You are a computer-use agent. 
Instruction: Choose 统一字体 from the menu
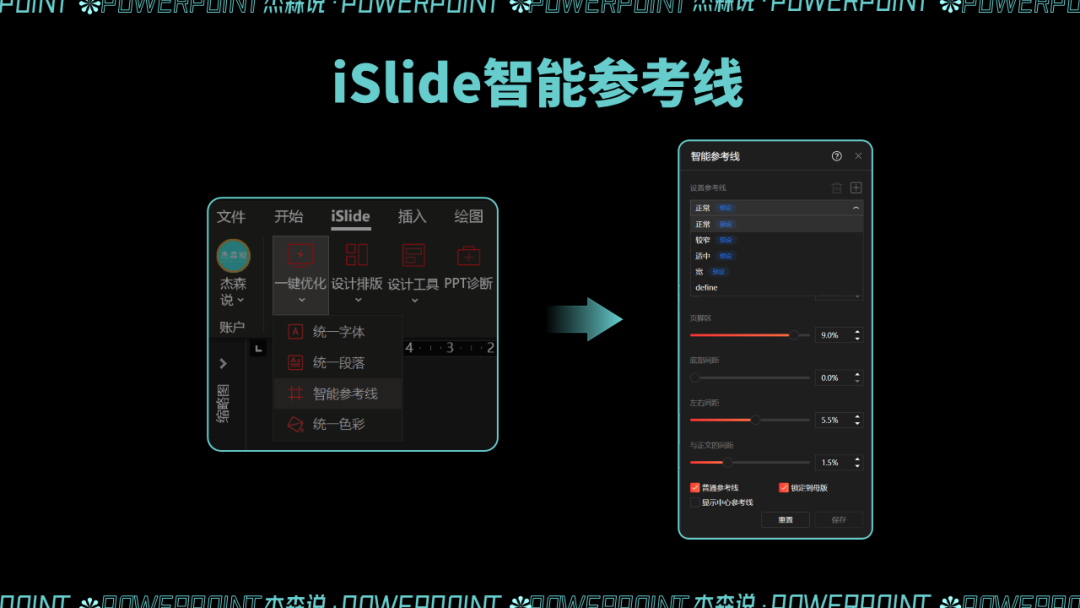338,331
